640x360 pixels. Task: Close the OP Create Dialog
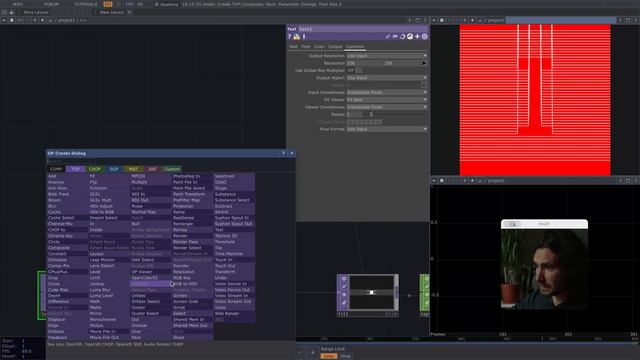point(292,153)
